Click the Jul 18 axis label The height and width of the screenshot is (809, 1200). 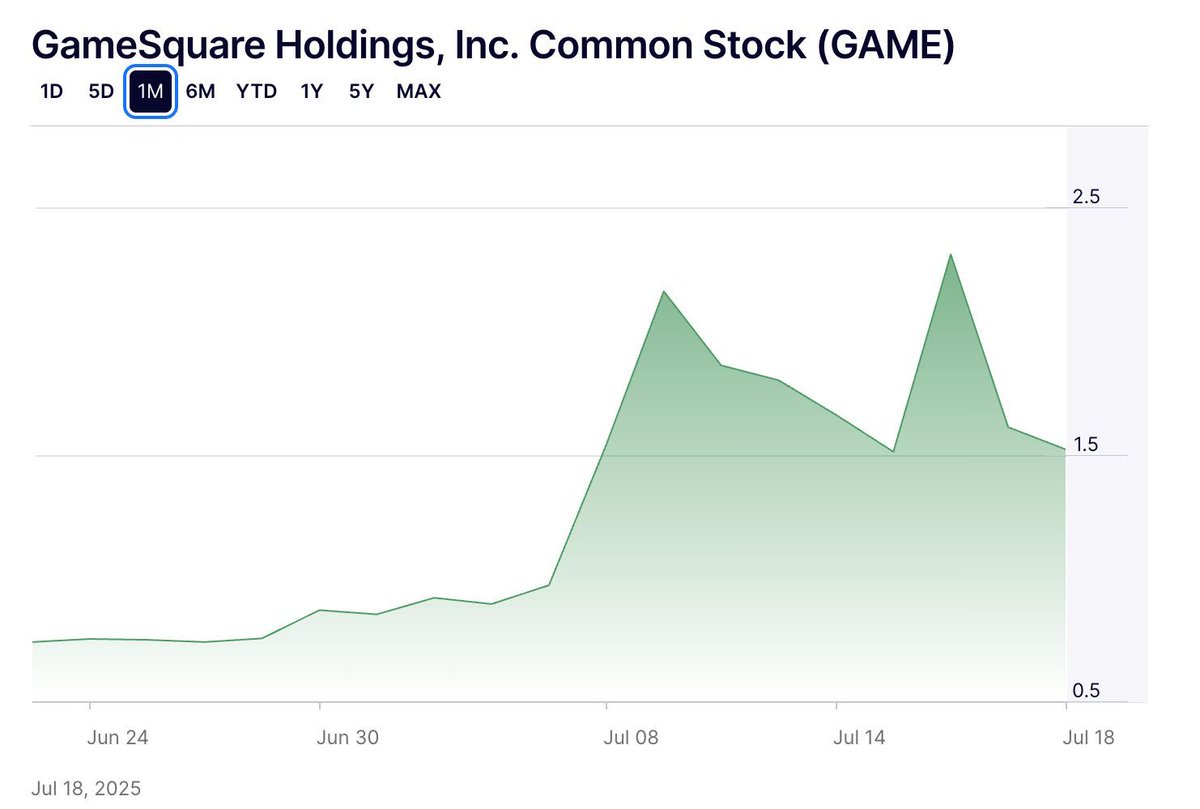pyautogui.click(x=1090, y=739)
